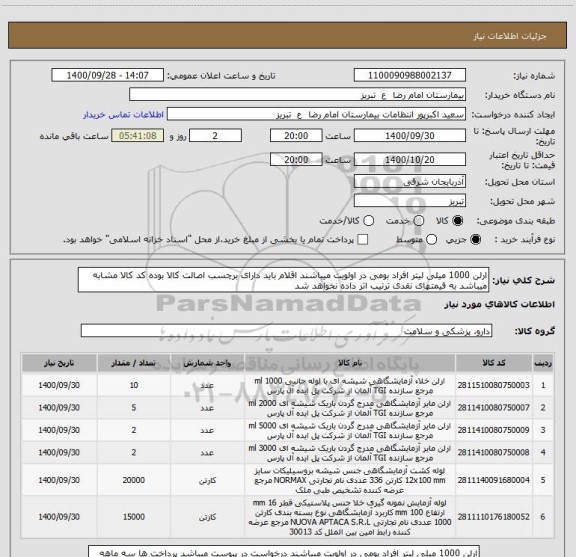The image size is (576, 557).
Task: Click the 2000 ml Erlenmeyer item name
Action: click(350, 408)
